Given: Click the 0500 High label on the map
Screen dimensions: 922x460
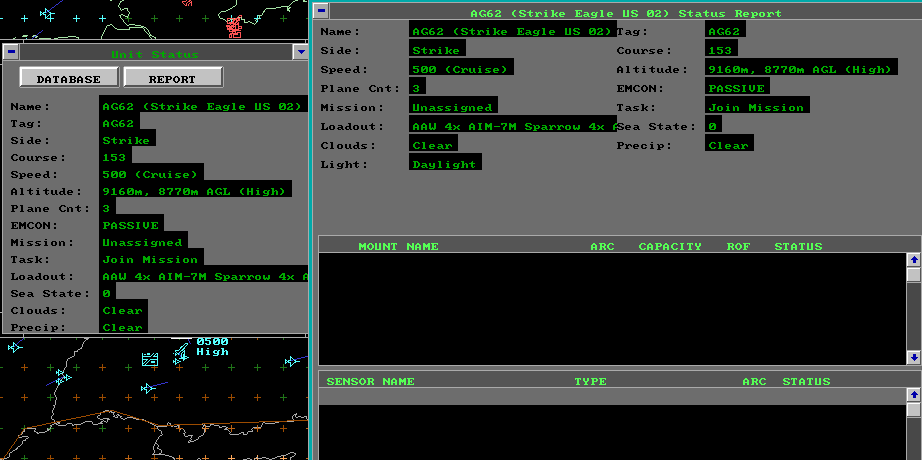Looking at the screenshot, I should (x=212, y=346).
